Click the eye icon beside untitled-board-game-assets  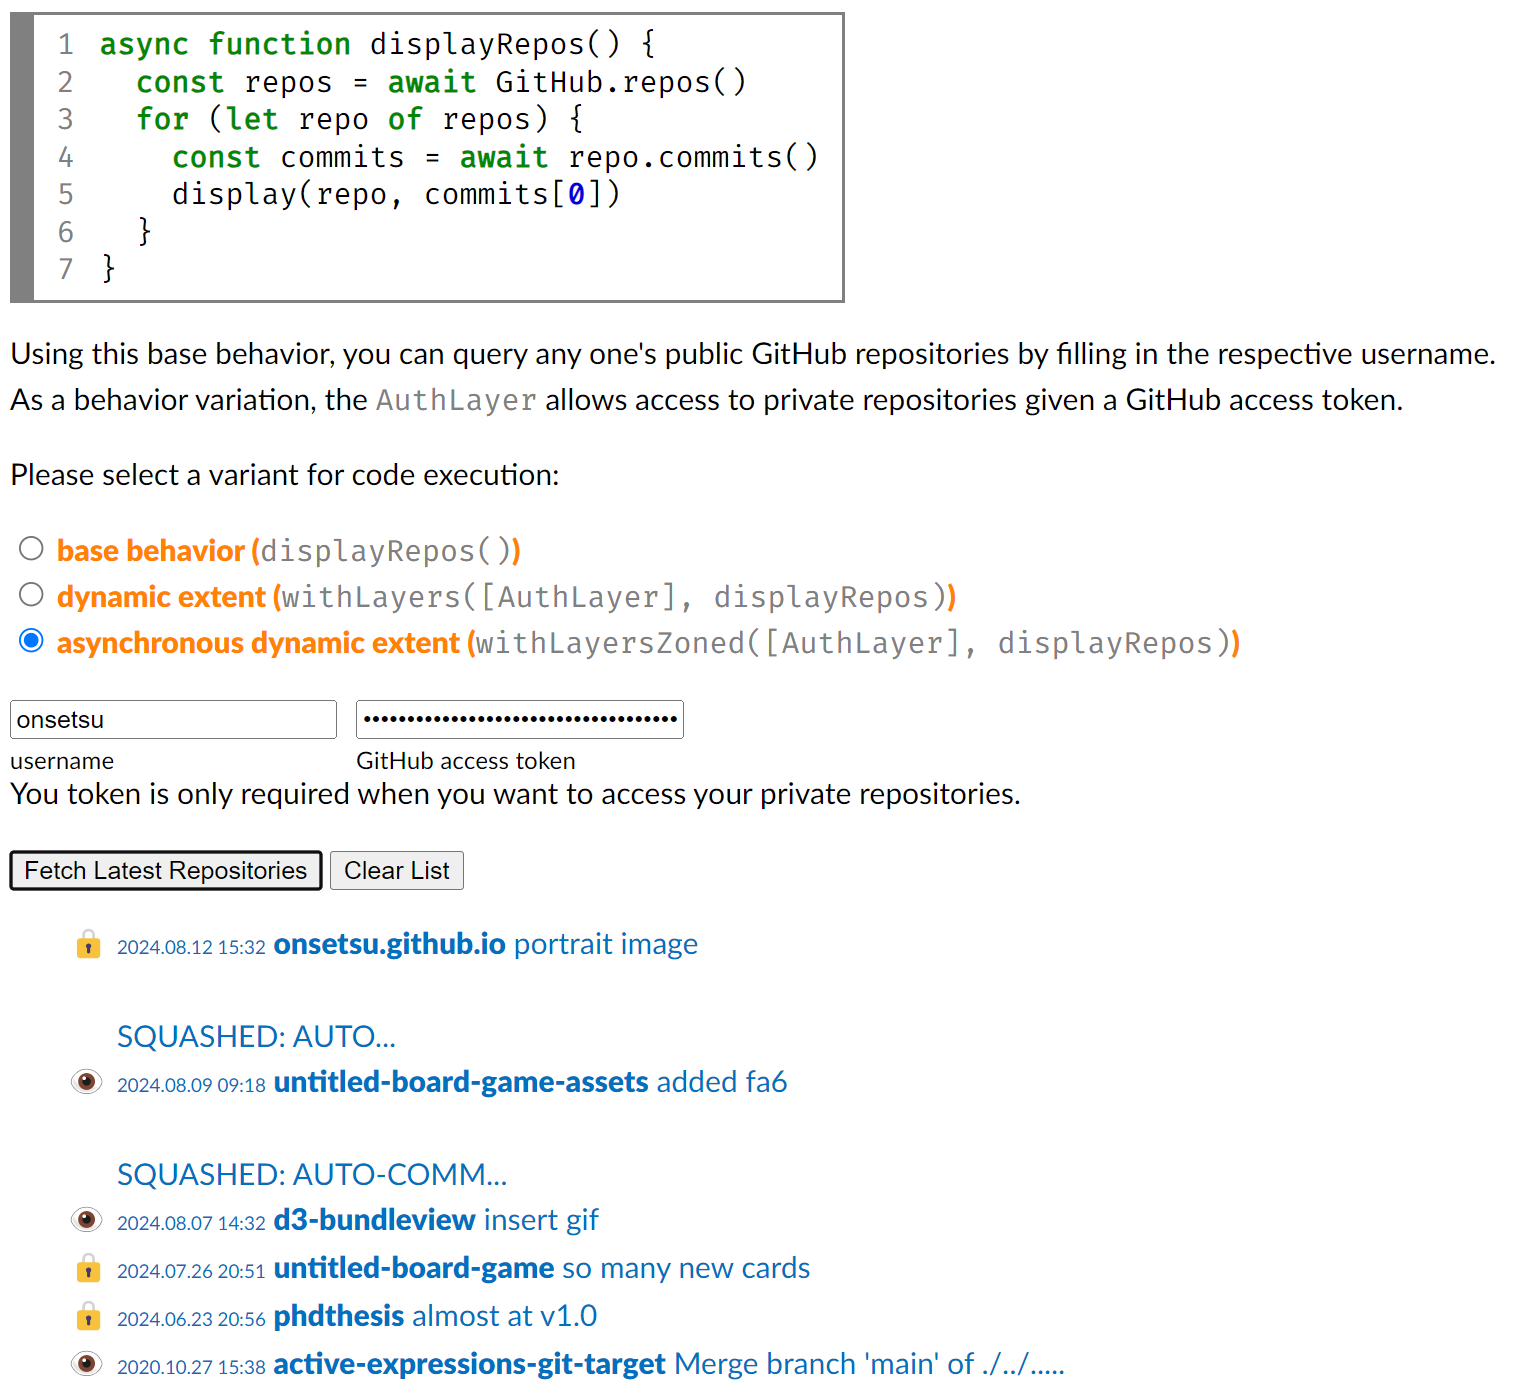87,1082
